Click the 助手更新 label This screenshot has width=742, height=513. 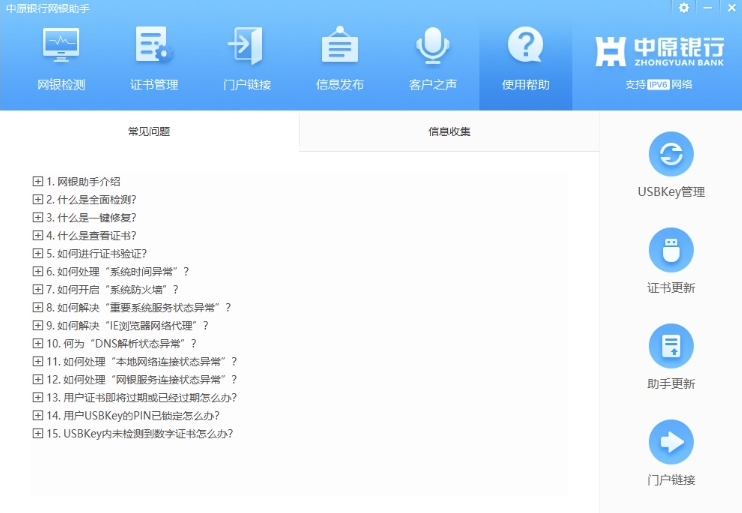point(671,384)
